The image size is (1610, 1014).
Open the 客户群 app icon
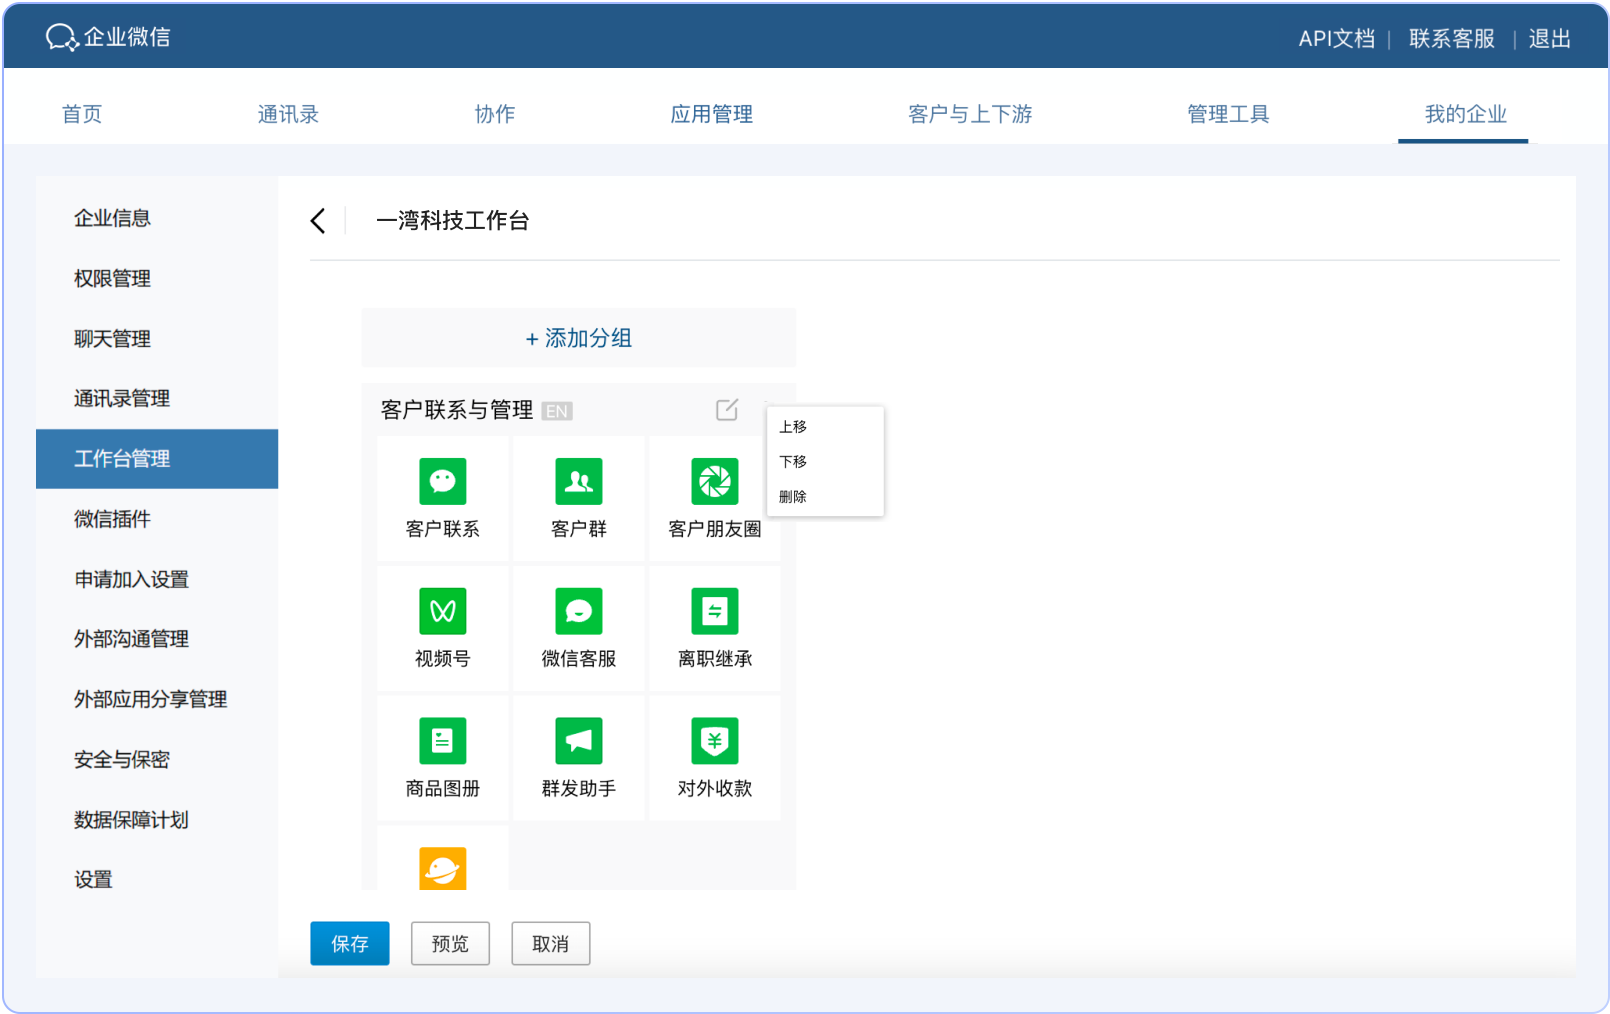(x=579, y=482)
